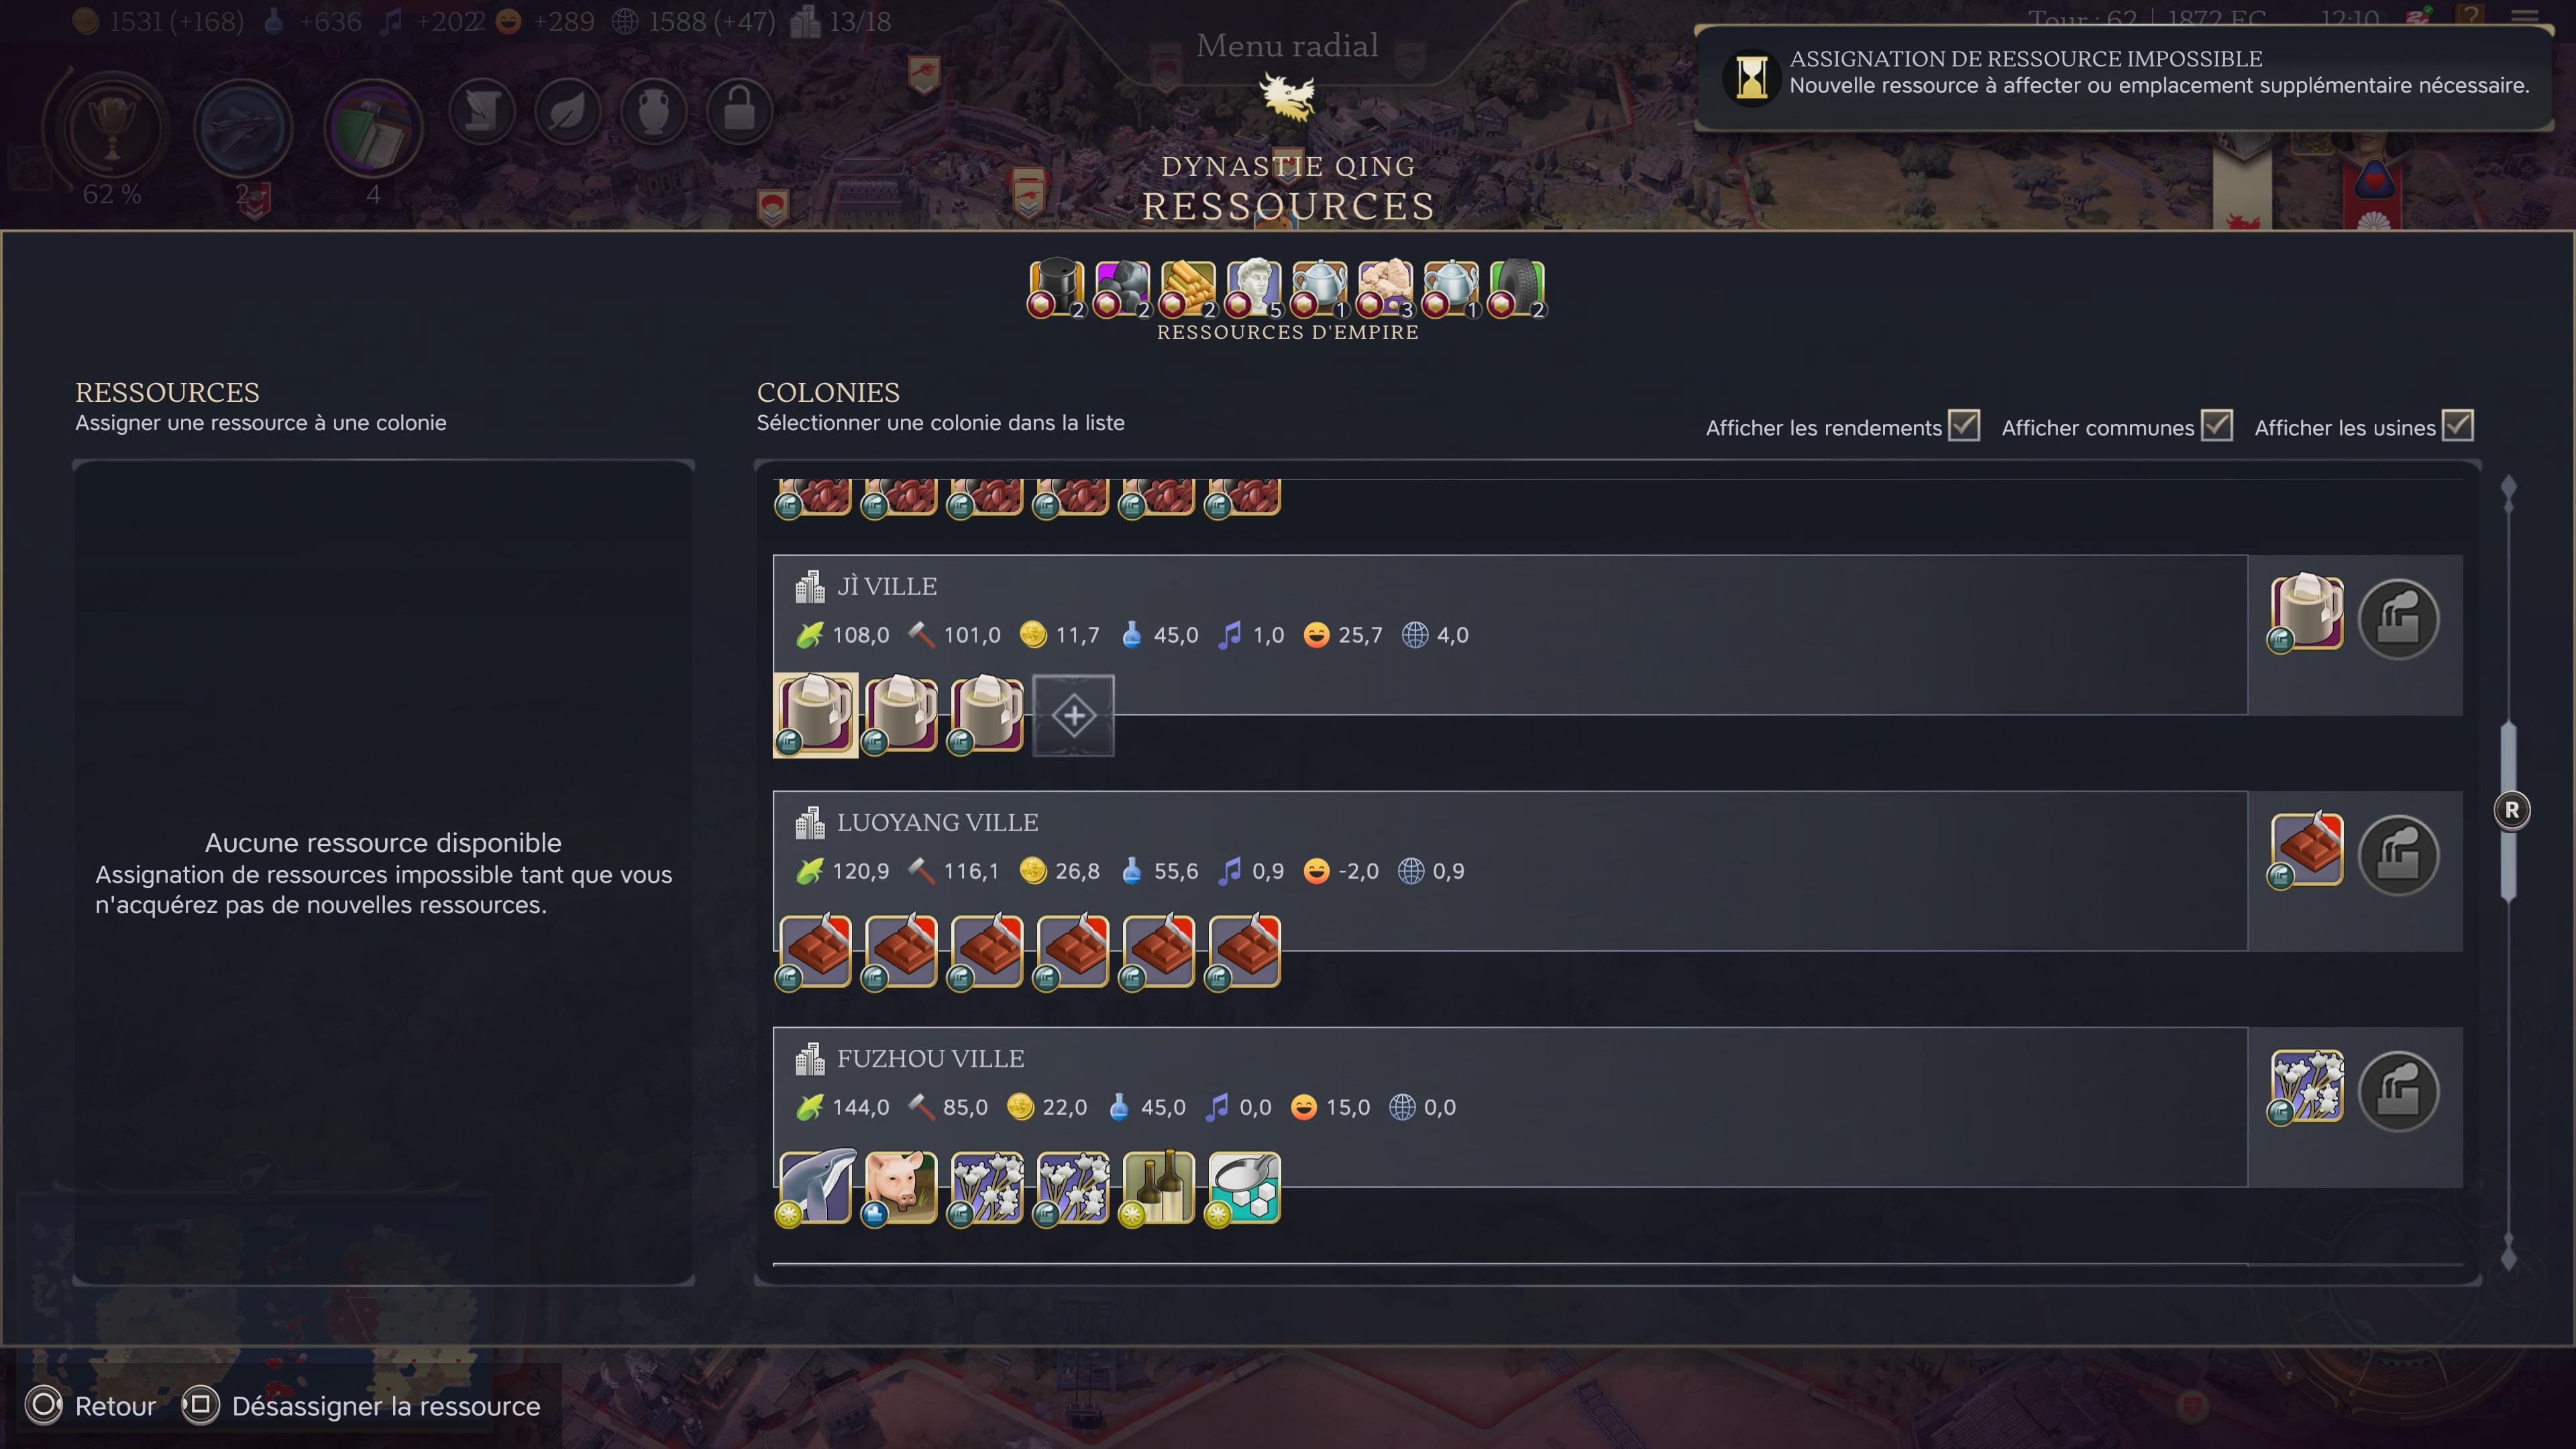Viewport: 2576px width, 1449px height.
Task: Click the tire empire resource icon
Action: (x=1517, y=289)
